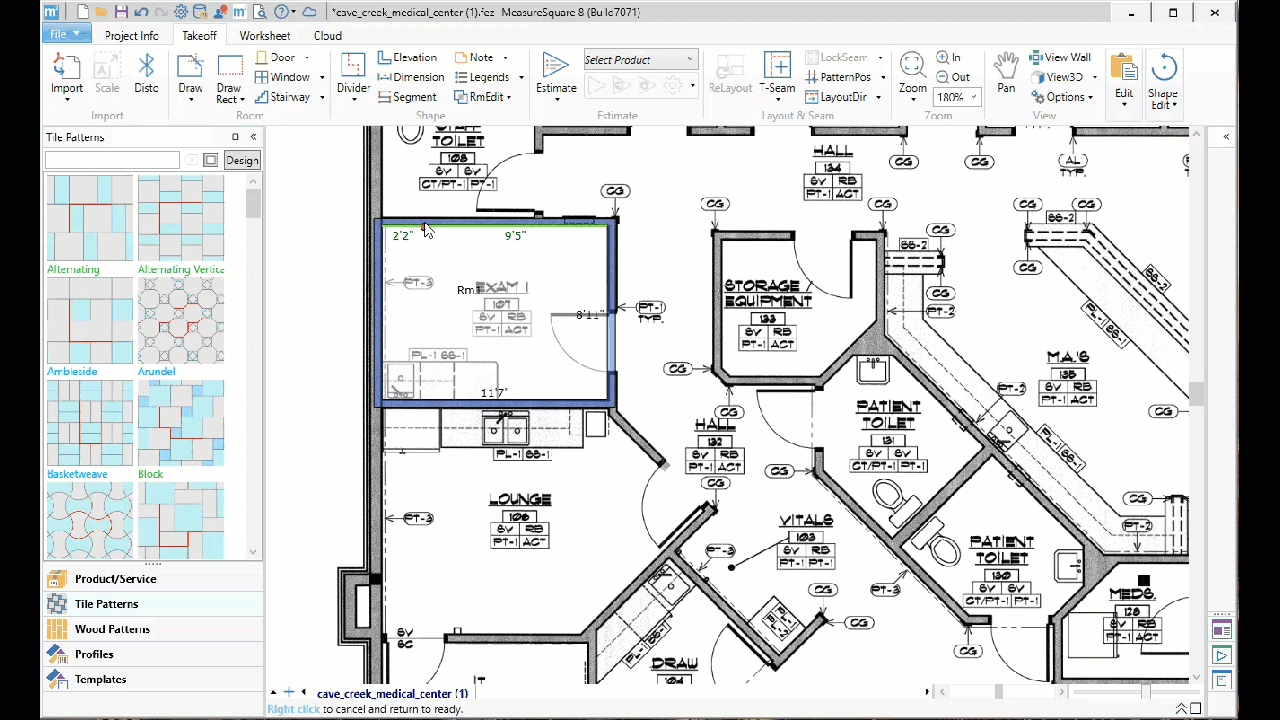Choose the Basketweave tile pattern thumbnail

point(90,422)
